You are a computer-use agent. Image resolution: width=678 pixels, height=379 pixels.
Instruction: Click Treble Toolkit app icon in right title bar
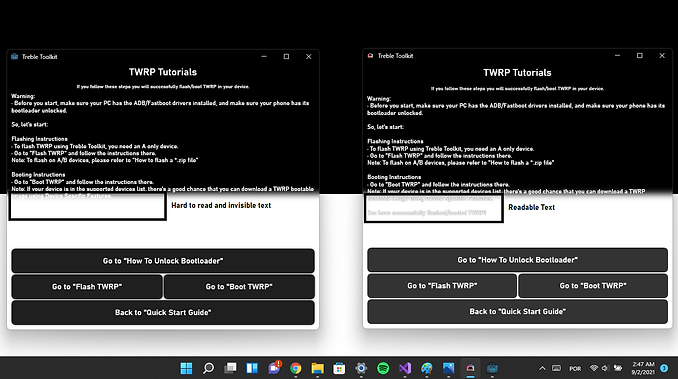[370, 56]
